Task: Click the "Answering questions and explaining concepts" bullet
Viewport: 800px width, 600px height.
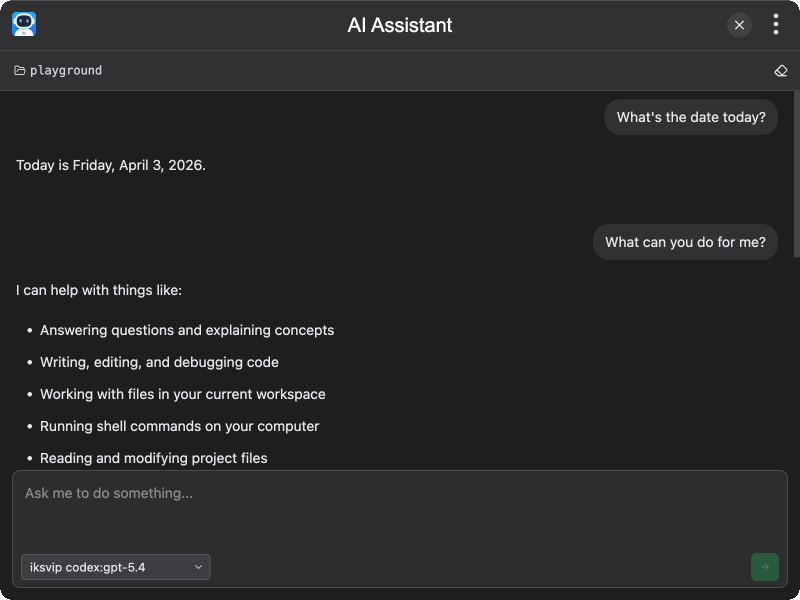Action: (x=187, y=330)
